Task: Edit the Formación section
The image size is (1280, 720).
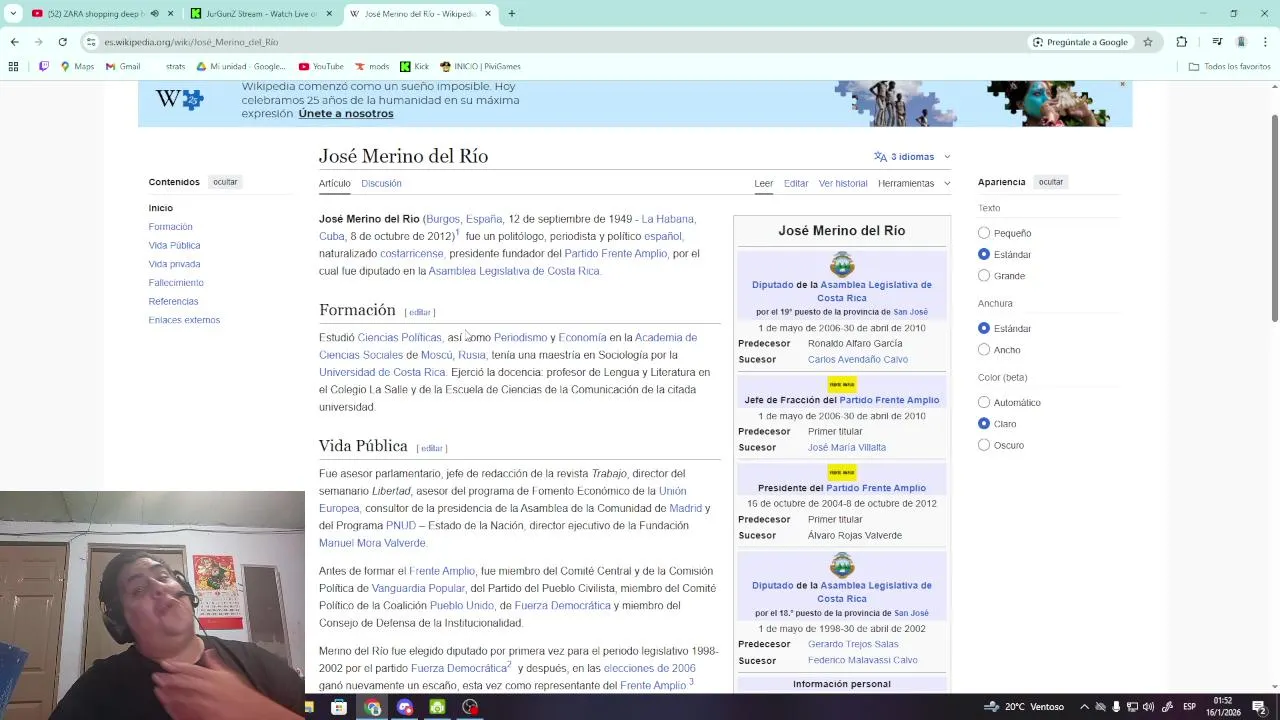Action: tap(420, 312)
